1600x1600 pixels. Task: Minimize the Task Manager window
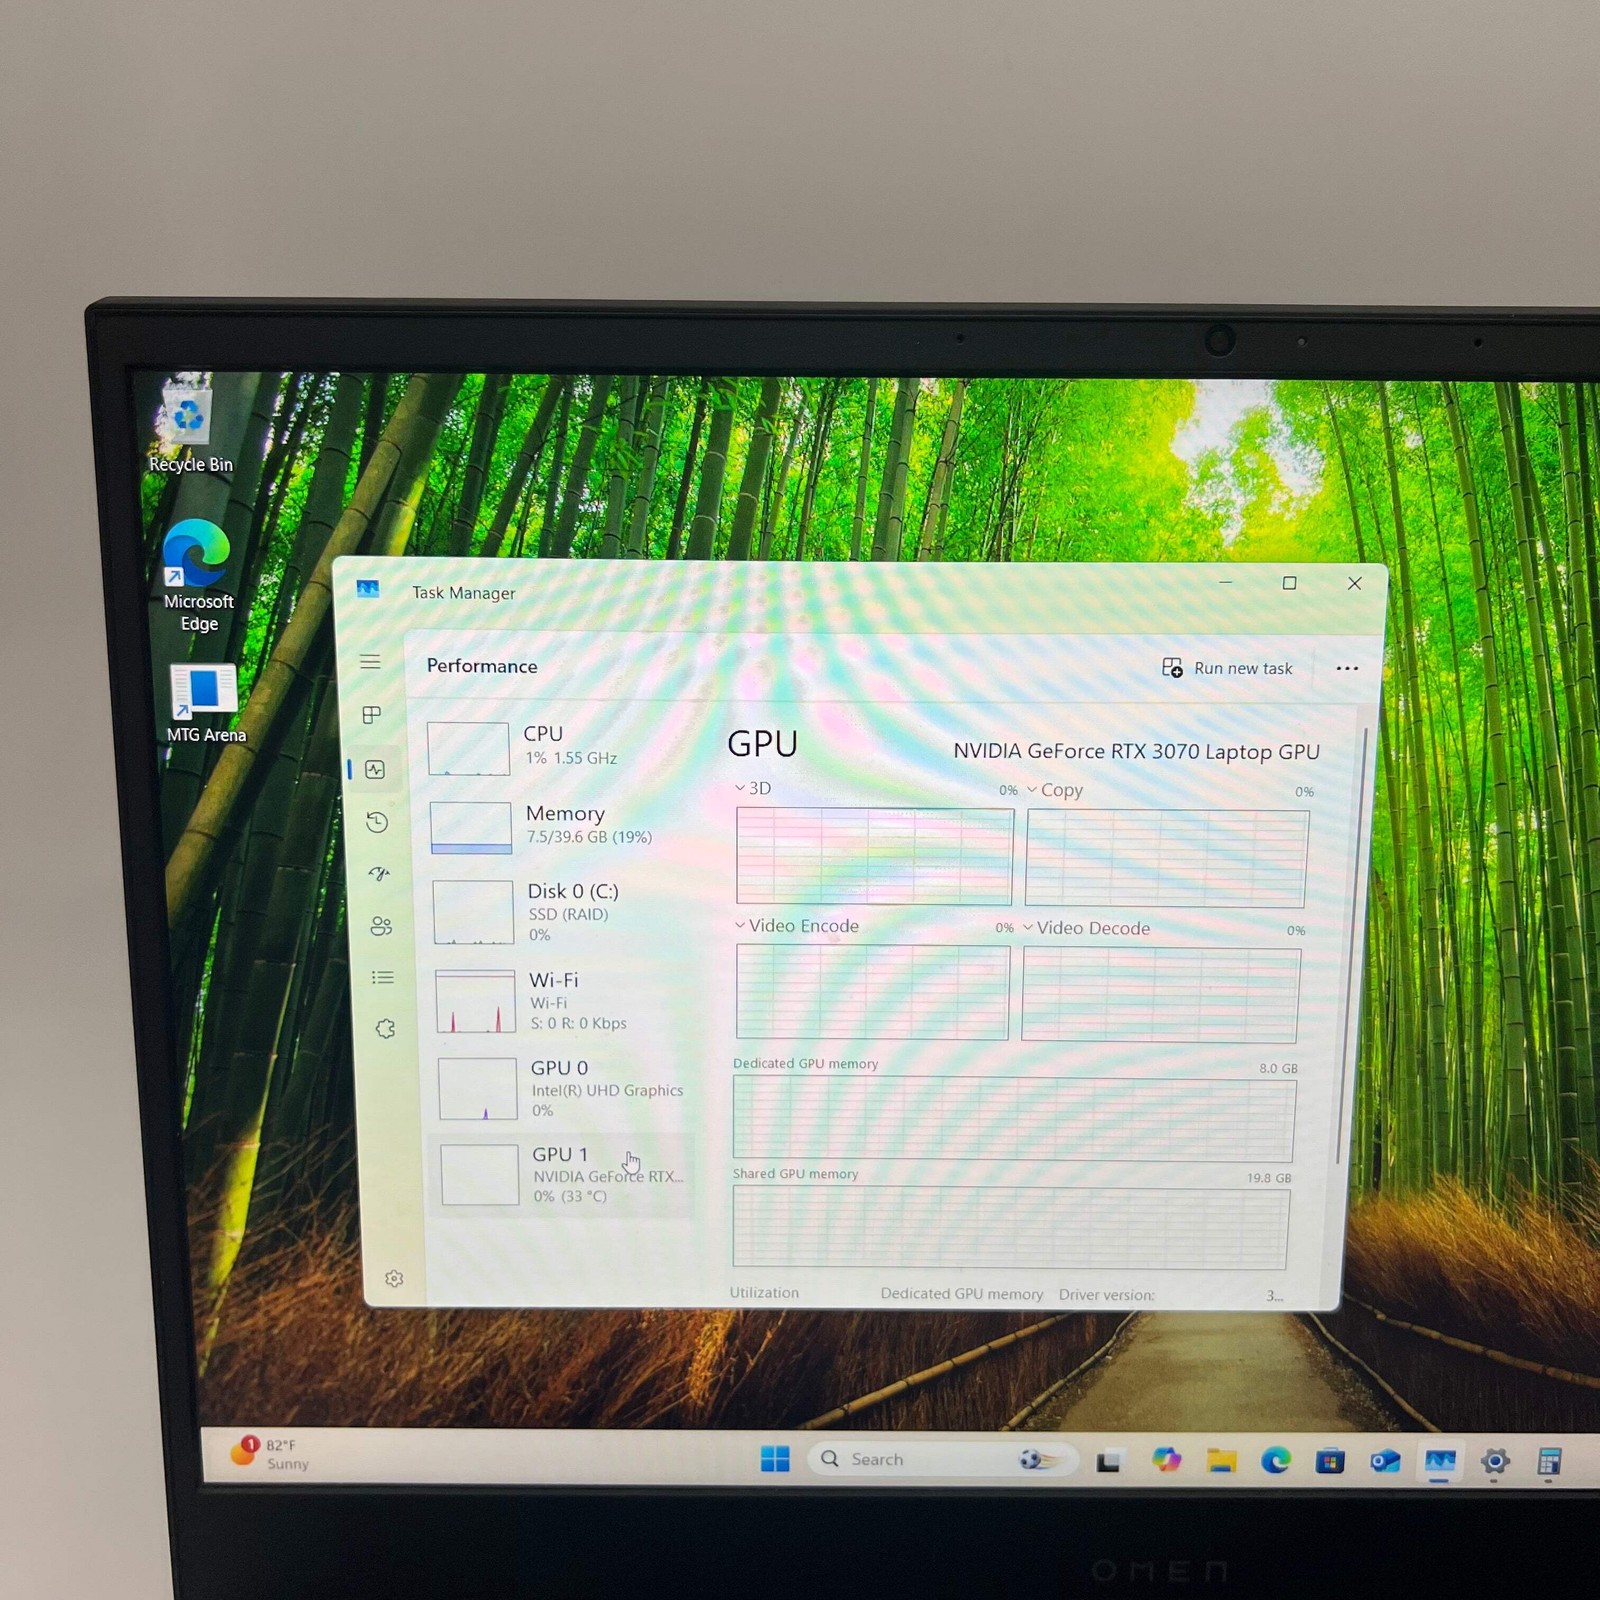[x=1226, y=582]
